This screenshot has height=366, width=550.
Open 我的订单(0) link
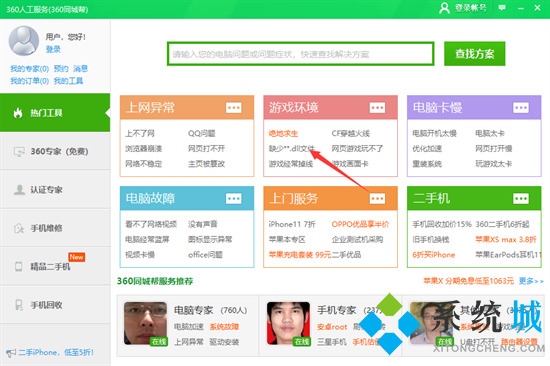click(29, 81)
